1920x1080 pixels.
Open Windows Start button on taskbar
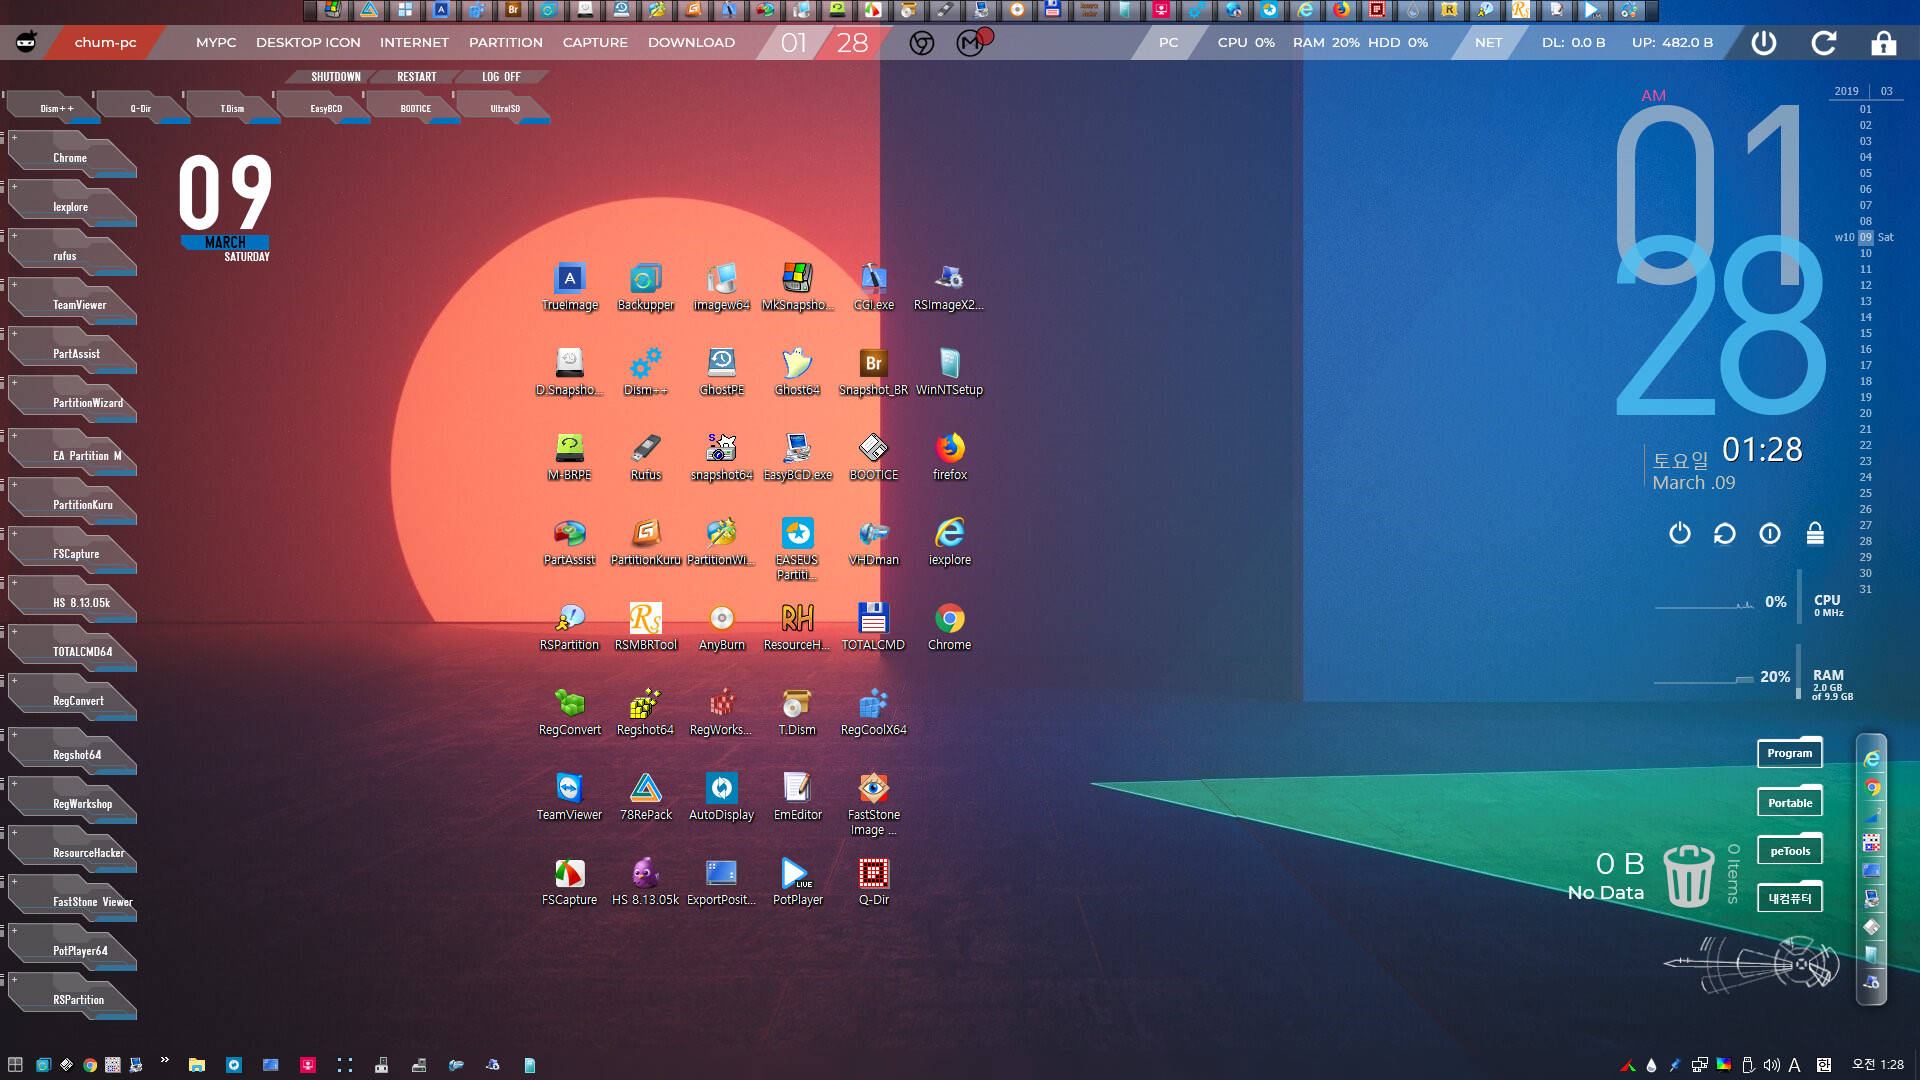pos(15,1064)
